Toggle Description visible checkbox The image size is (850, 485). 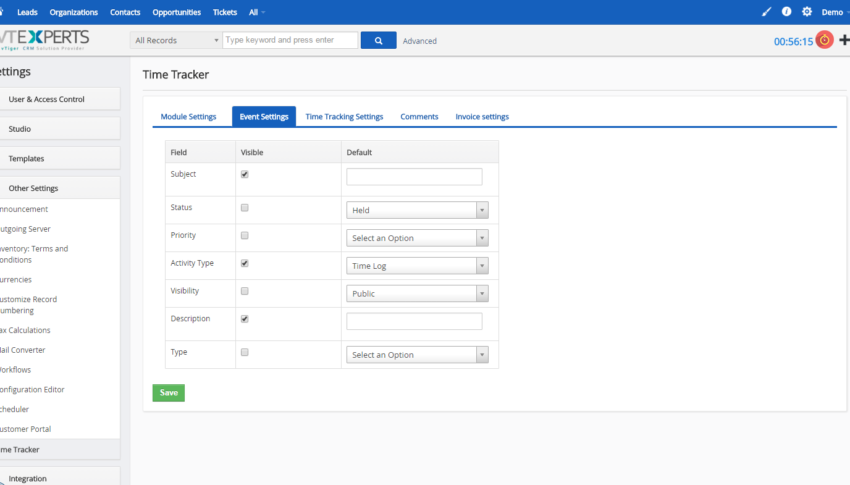pyautogui.click(x=244, y=319)
